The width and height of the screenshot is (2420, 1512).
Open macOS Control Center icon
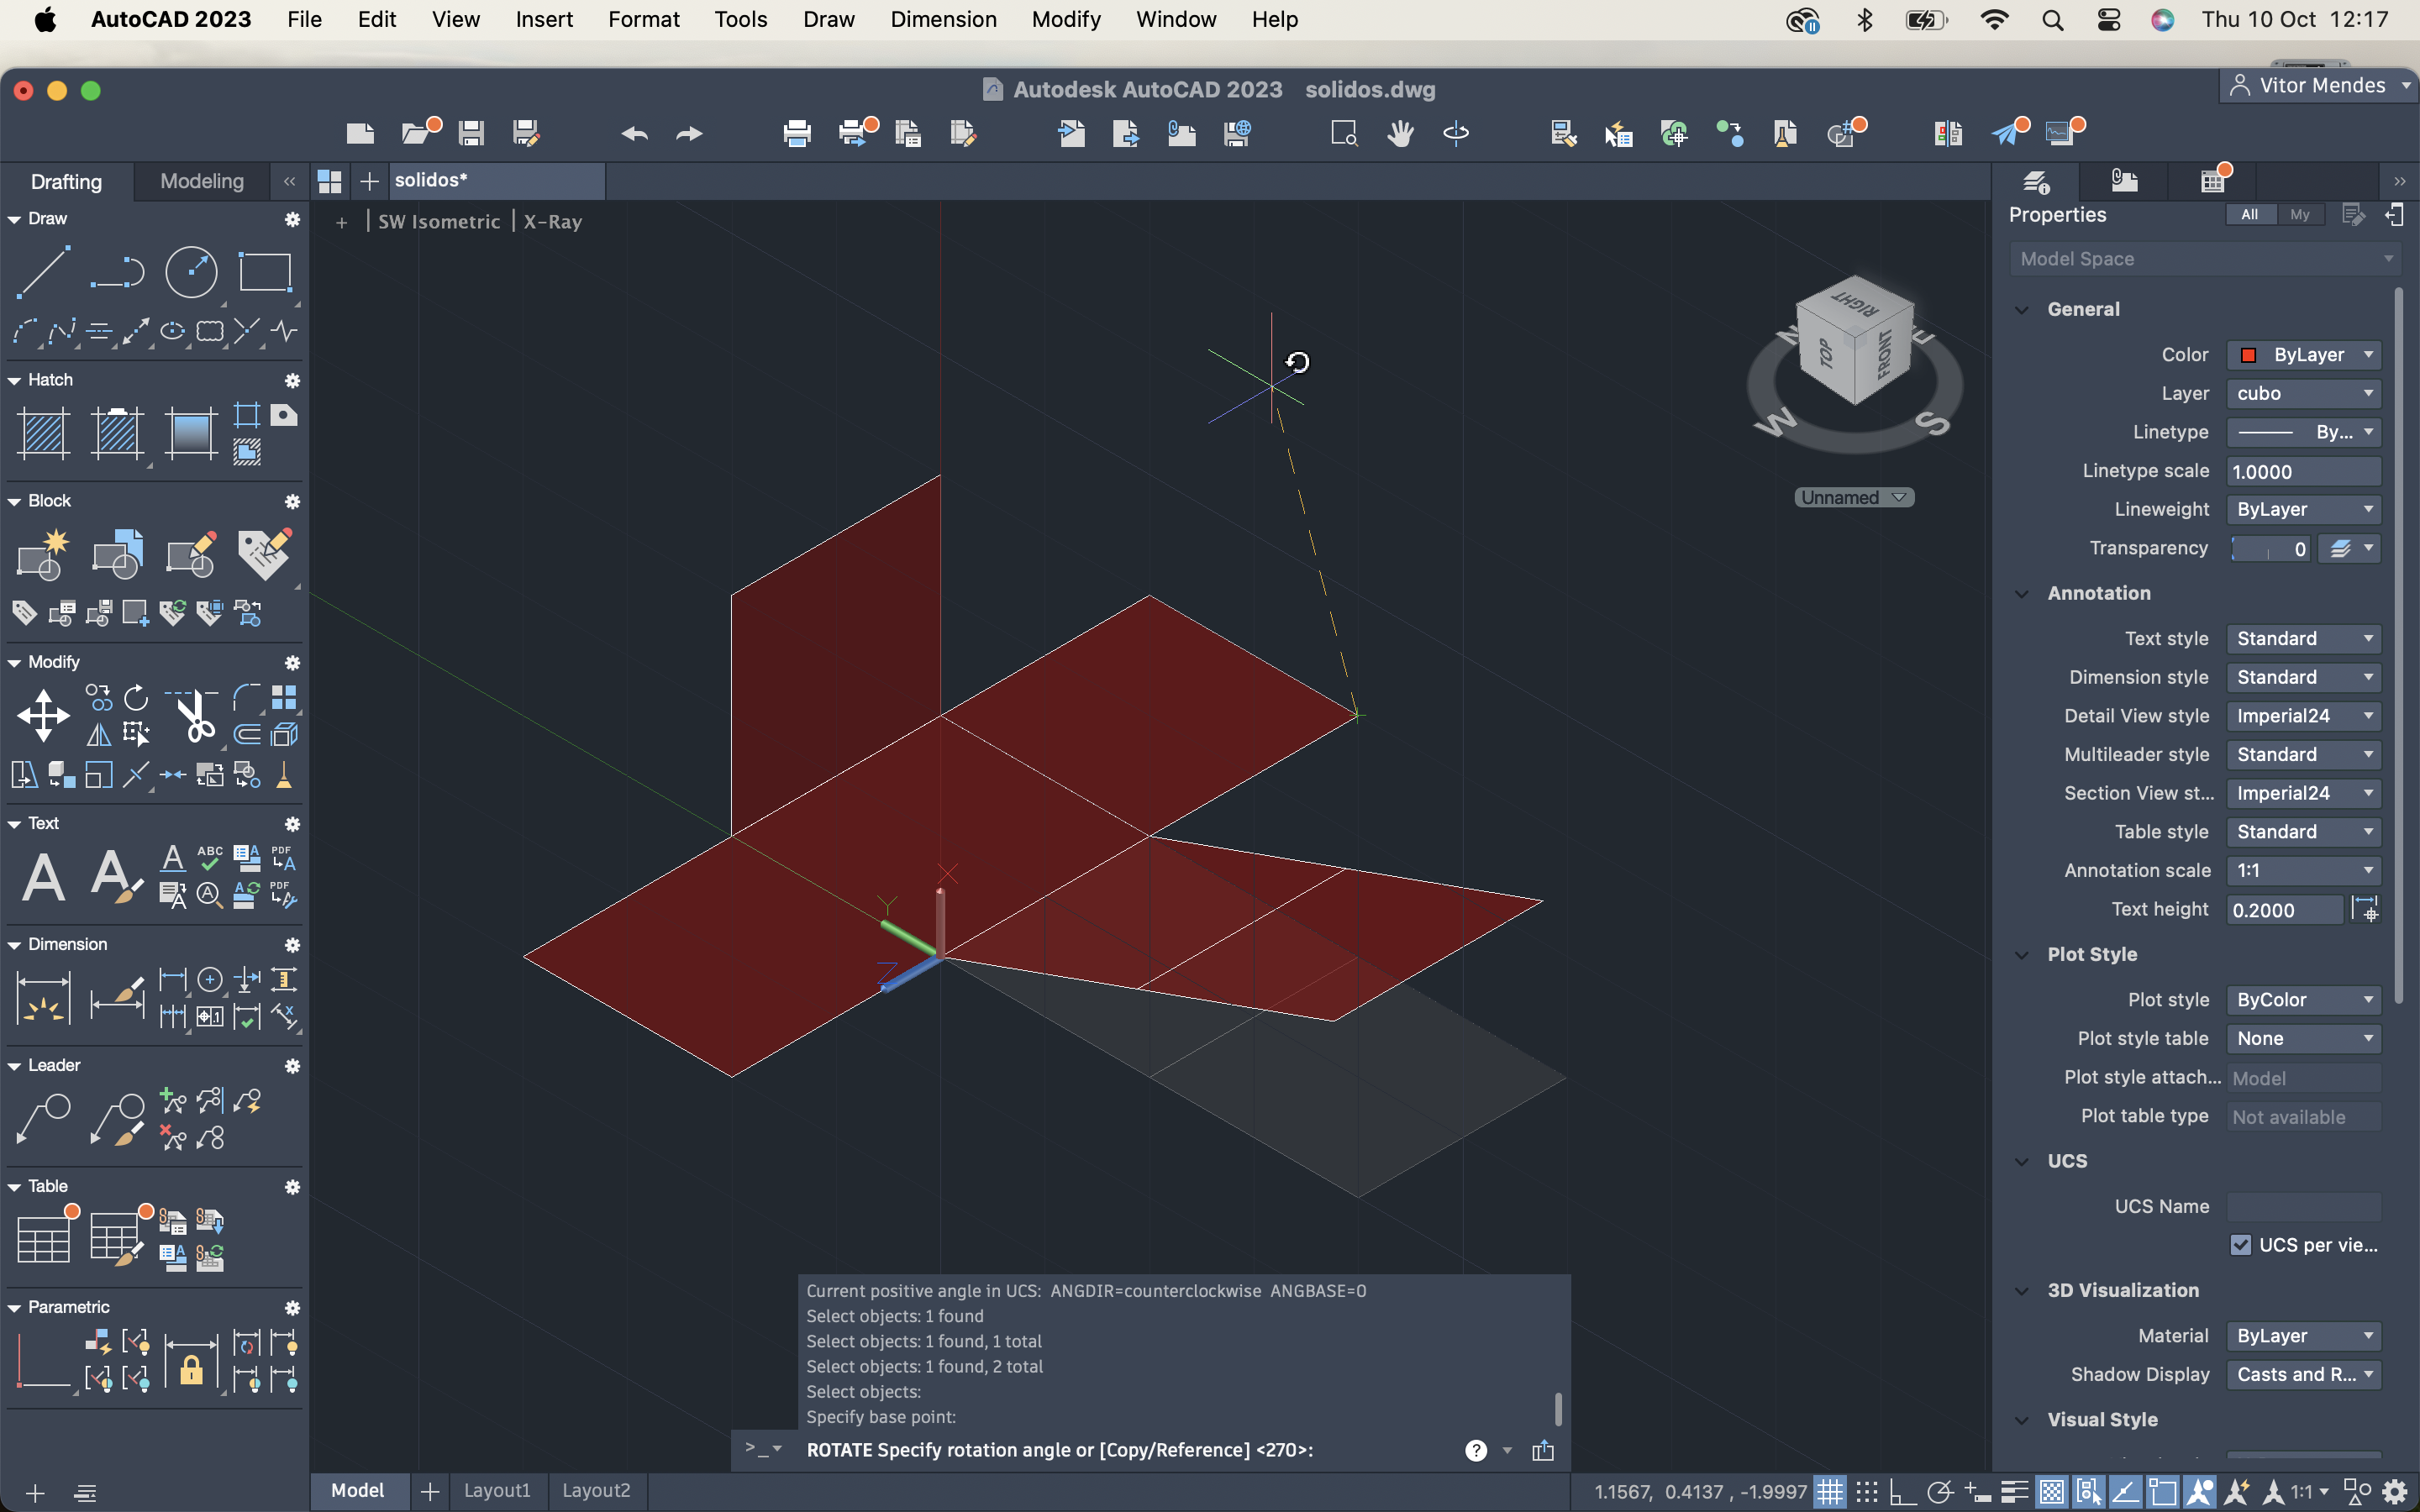pyautogui.click(x=2108, y=20)
